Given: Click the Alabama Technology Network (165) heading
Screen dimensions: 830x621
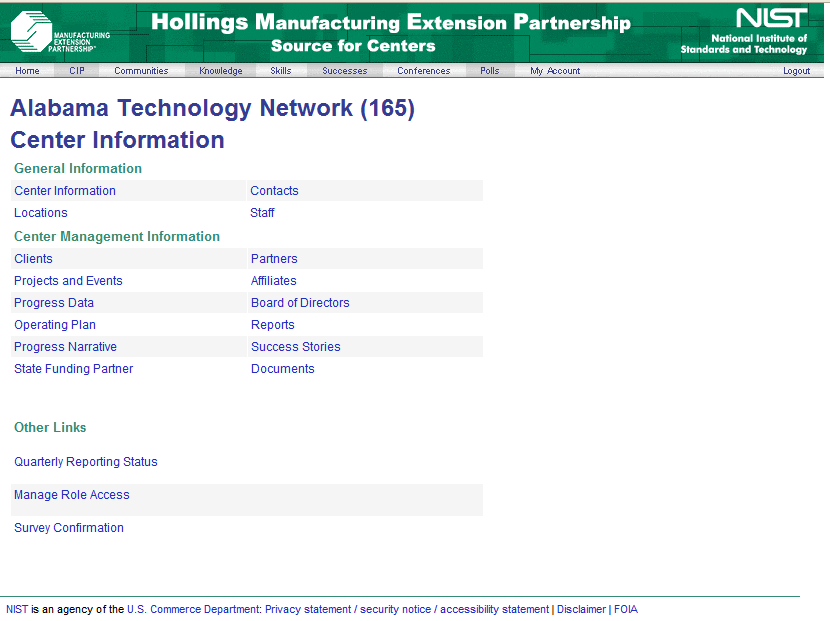Looking at the screenshot, I should (x=212, y=109).
